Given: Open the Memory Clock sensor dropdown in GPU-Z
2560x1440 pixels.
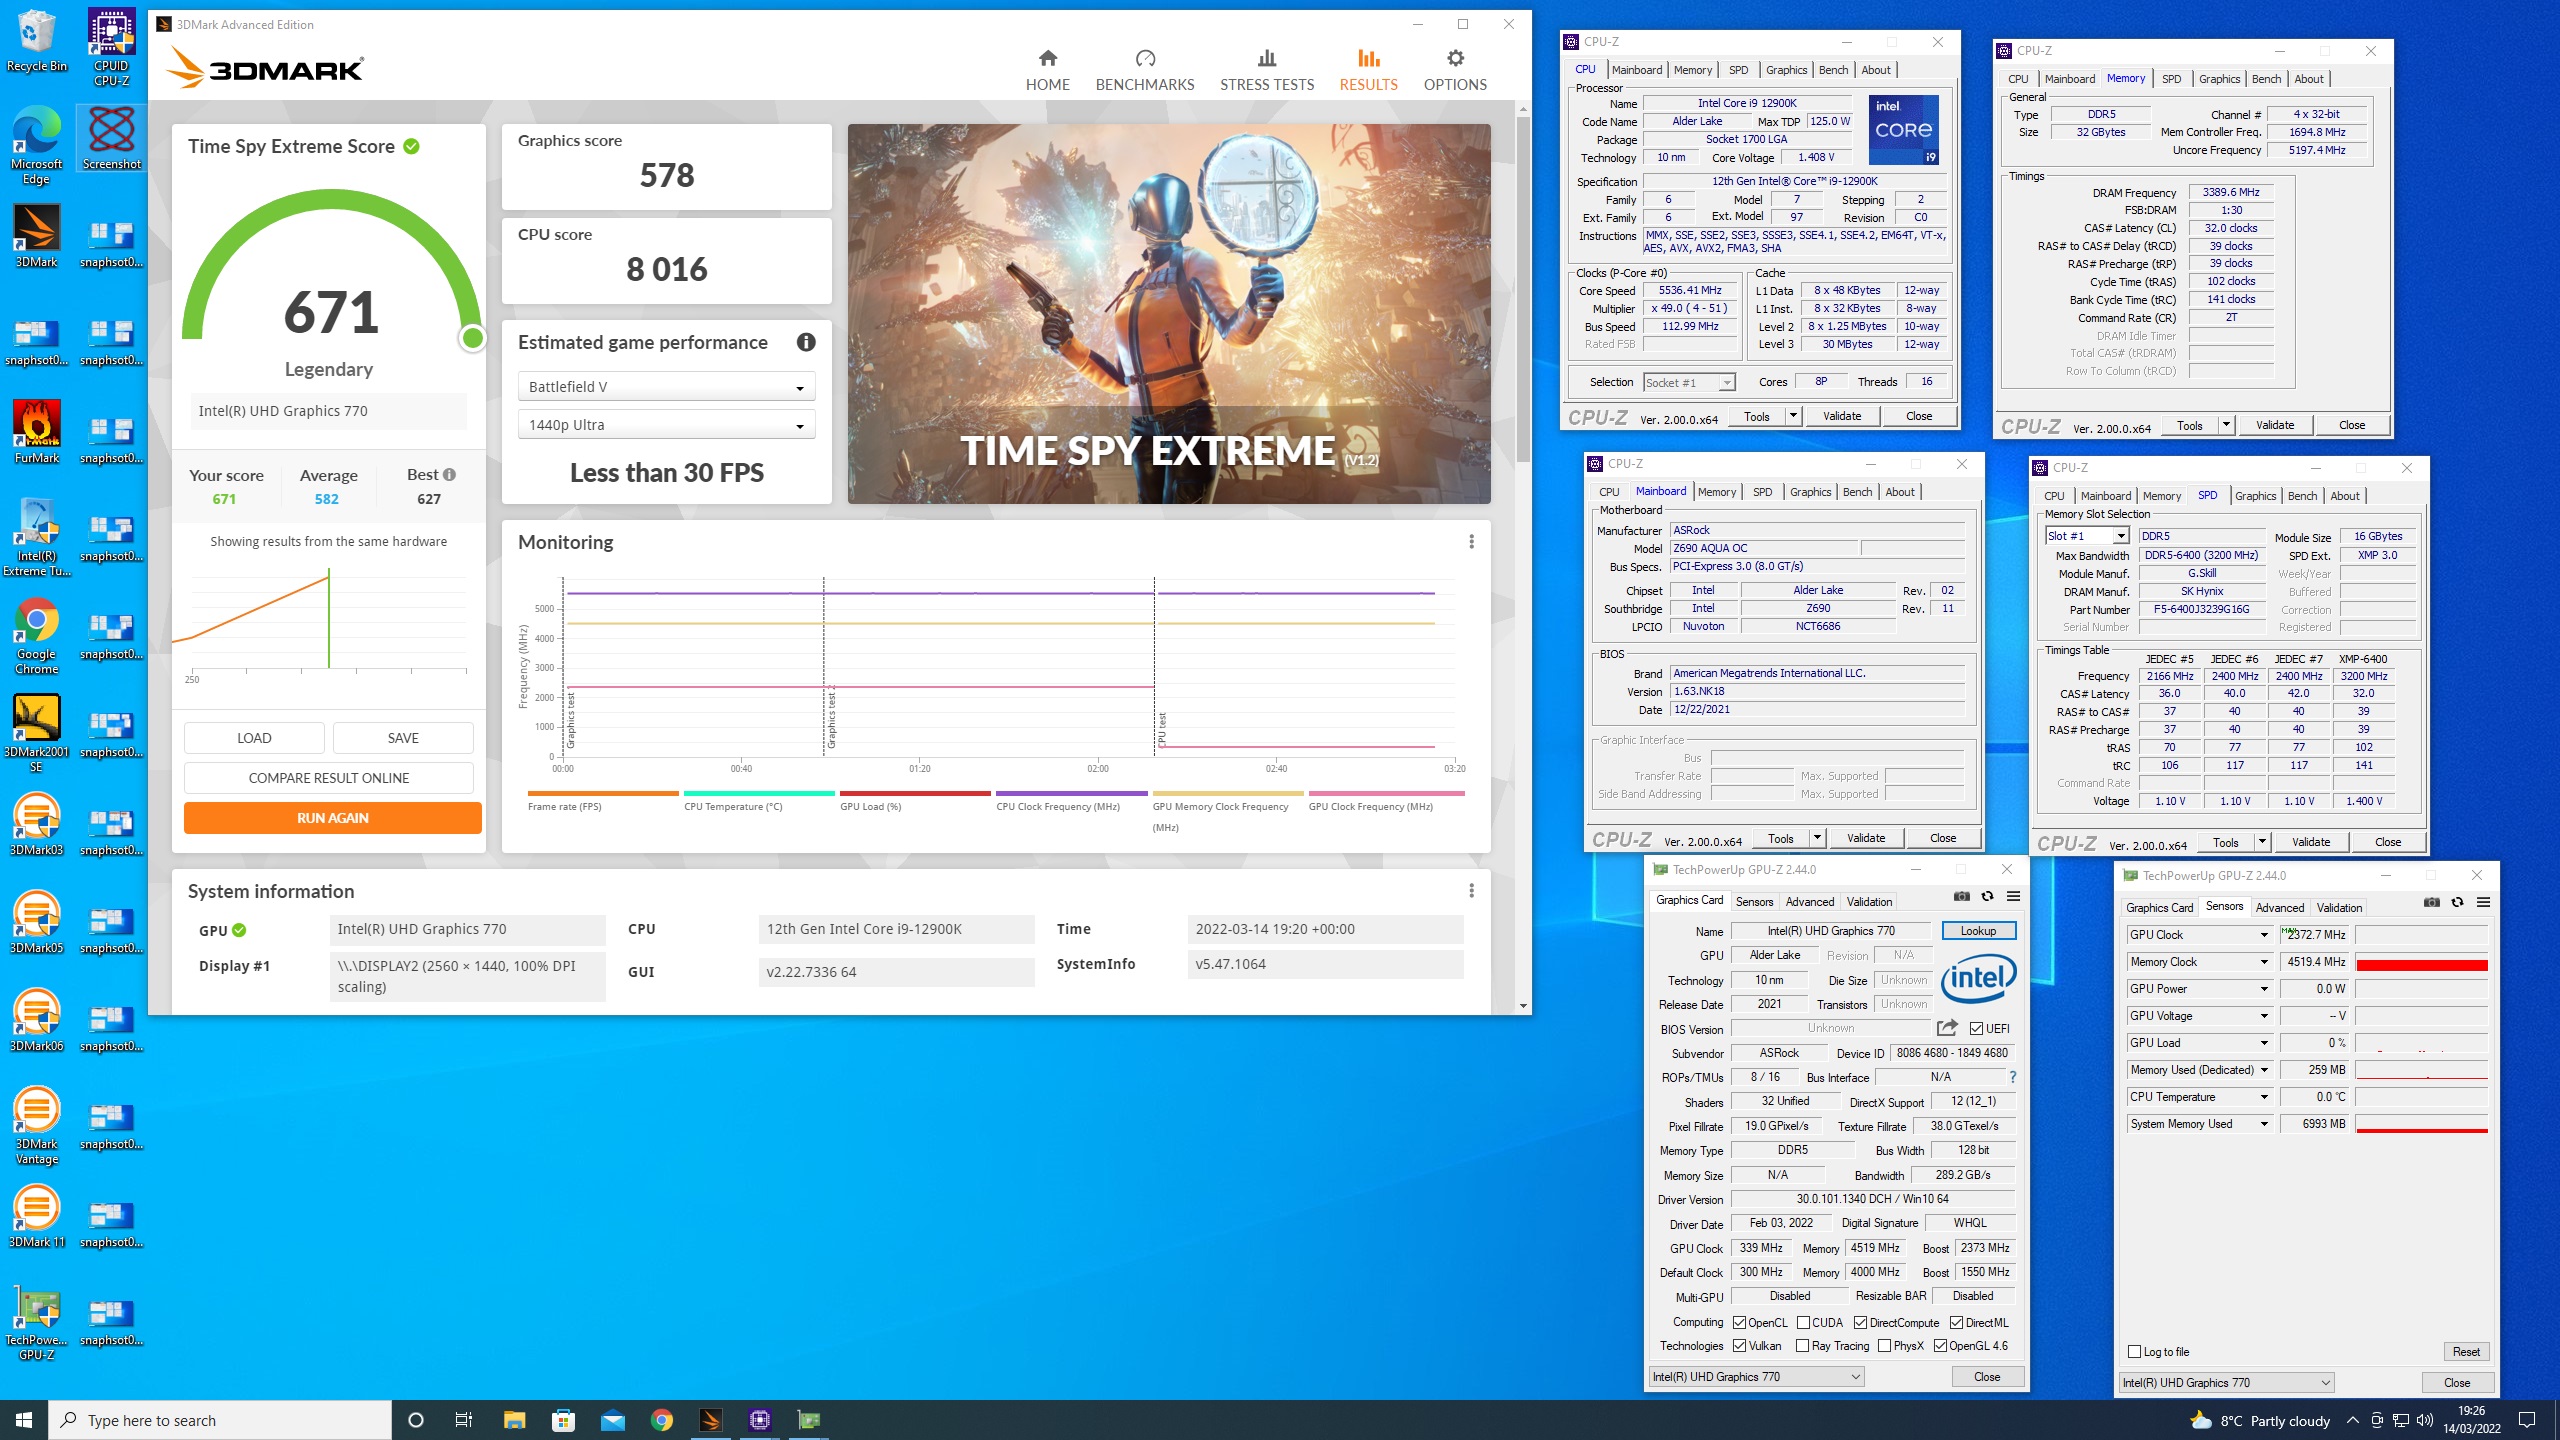Looking at the screenshot, I should [x=2263, y=962].
